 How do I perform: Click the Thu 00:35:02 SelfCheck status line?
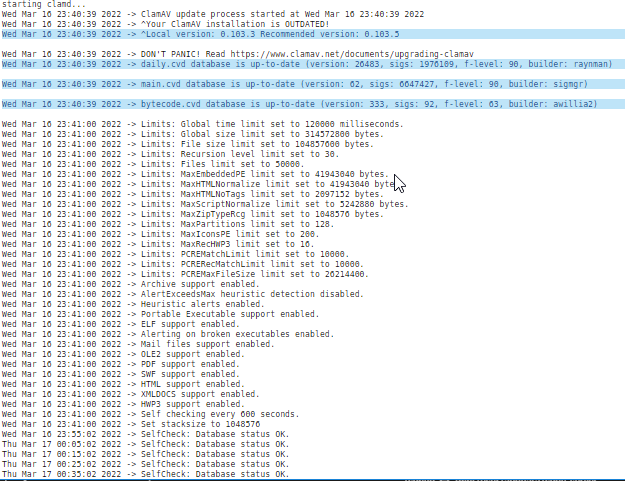pos(145,474)
